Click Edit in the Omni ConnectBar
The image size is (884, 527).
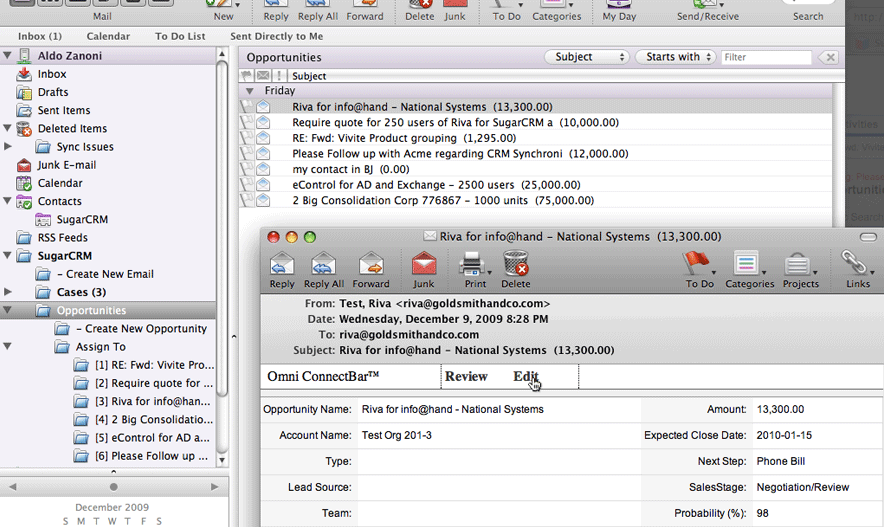point(526,377)
